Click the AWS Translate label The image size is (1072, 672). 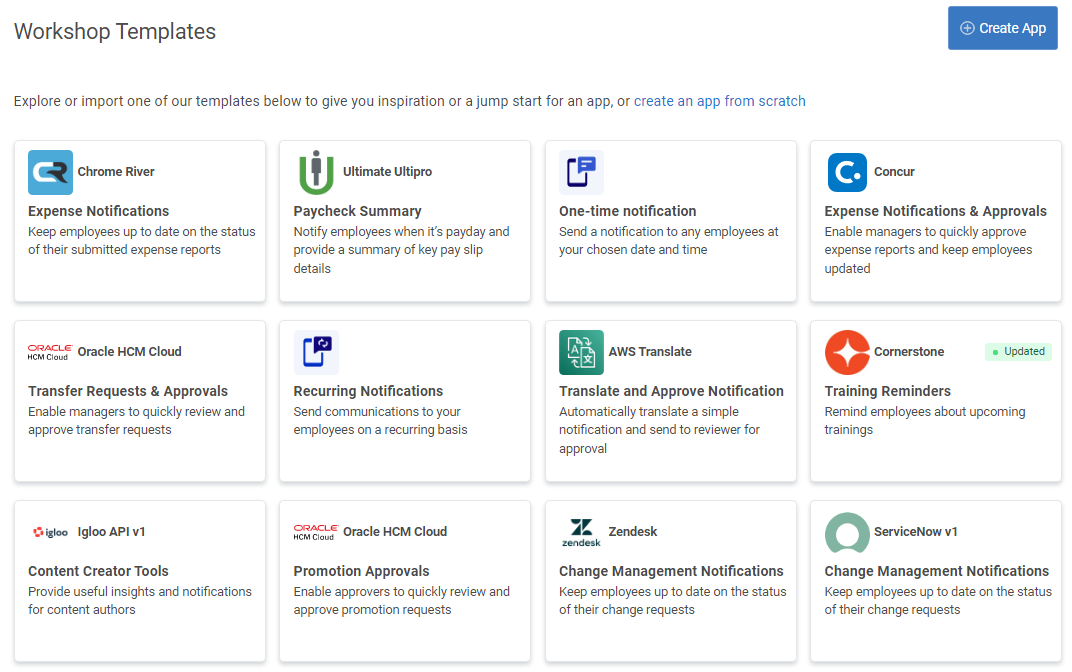coord(650,351)
